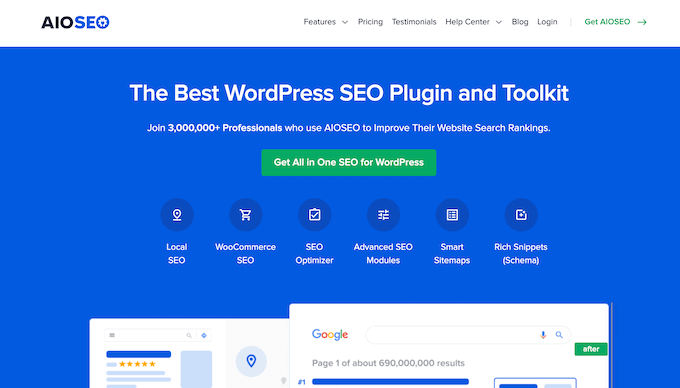Viewport: 680px width, 388px height.
Task: Click the '3,000,000+ Professionals' text
Action: [225, 128]
